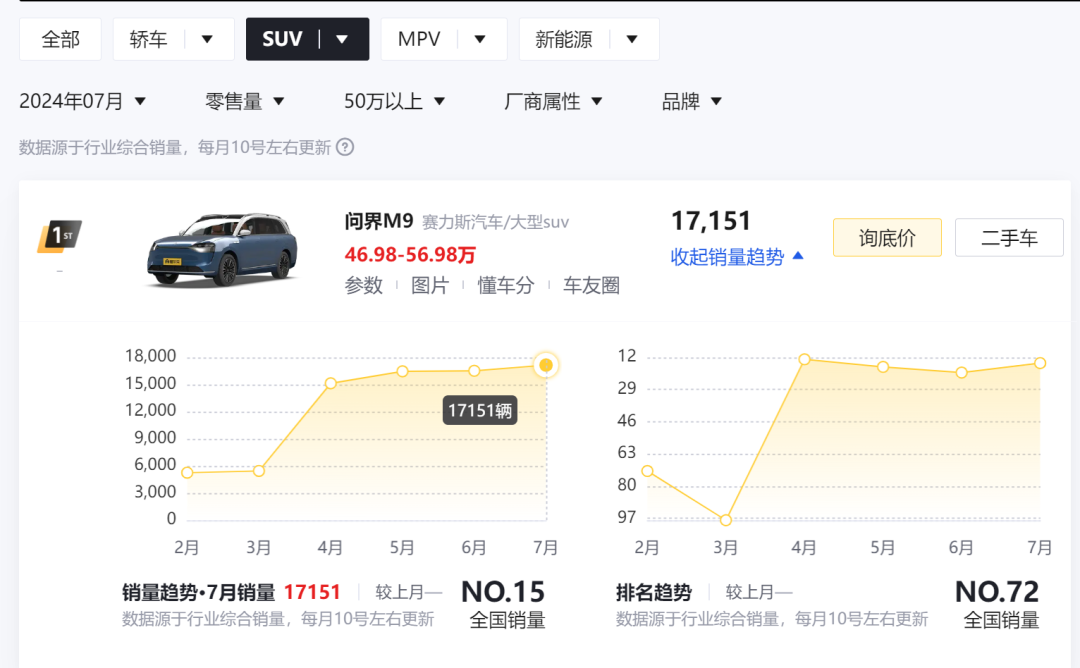This screenshot has height=668, width=1080.
Task: Click the blue collapse arrow next to 收起销量趋势
Action: (x=797, y=256)
